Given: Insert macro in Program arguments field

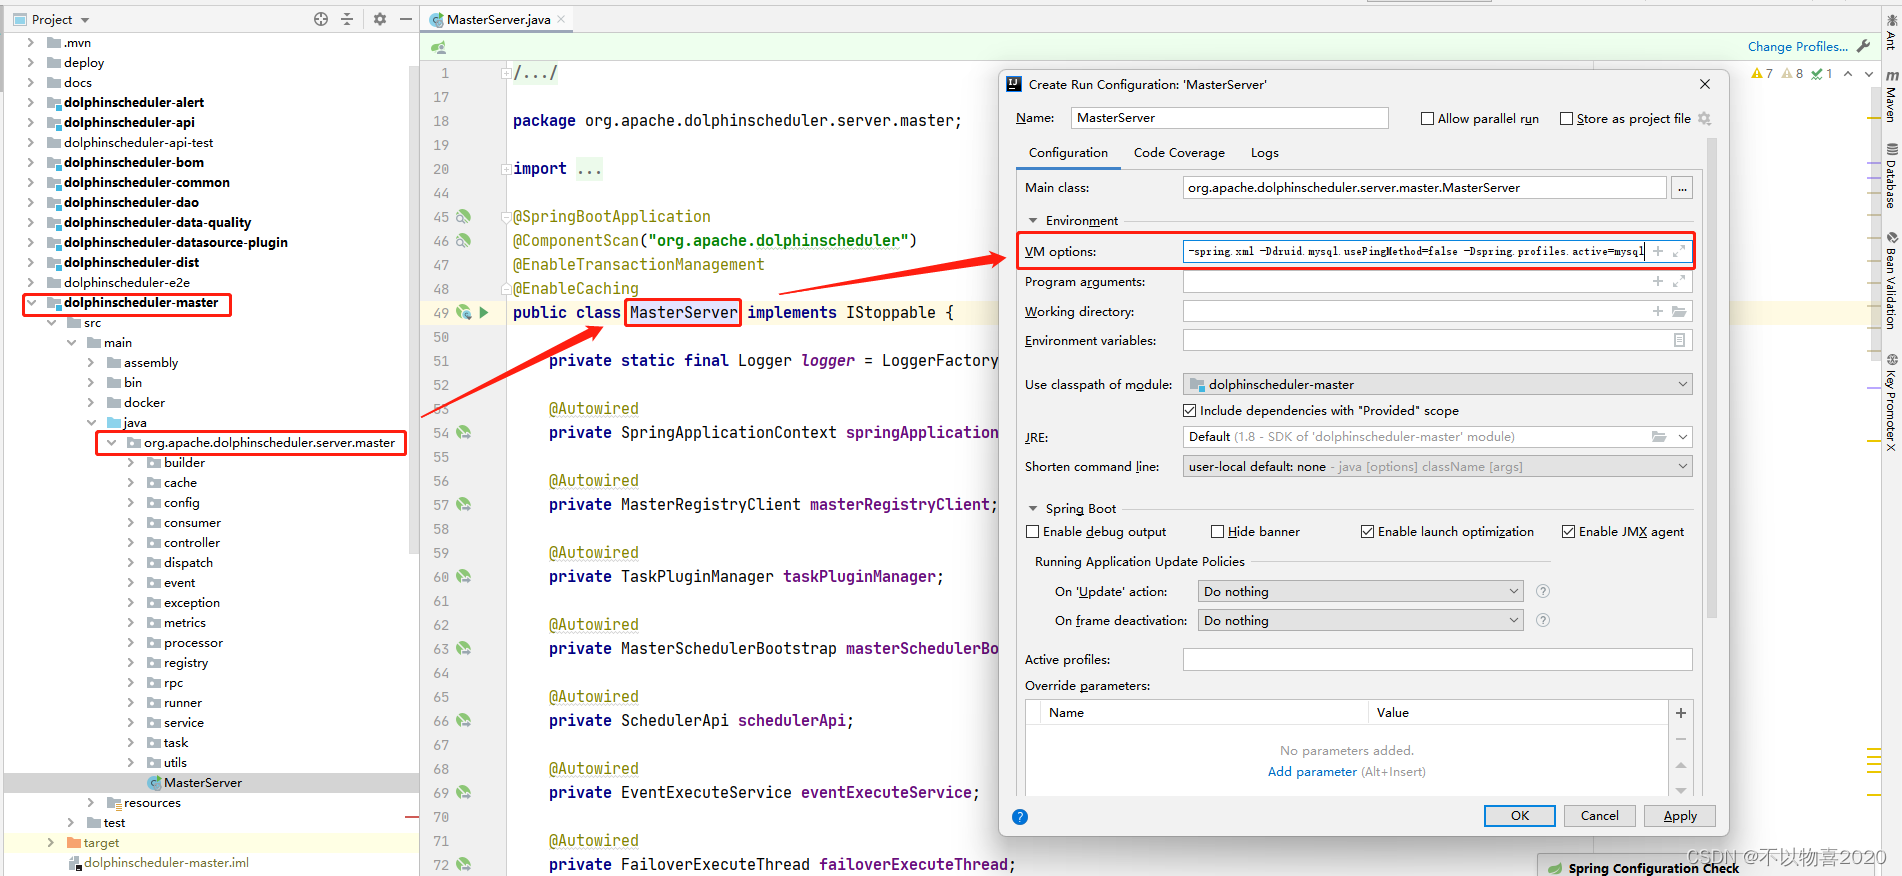Looking at the screenshot, I should coord(1658,282).
